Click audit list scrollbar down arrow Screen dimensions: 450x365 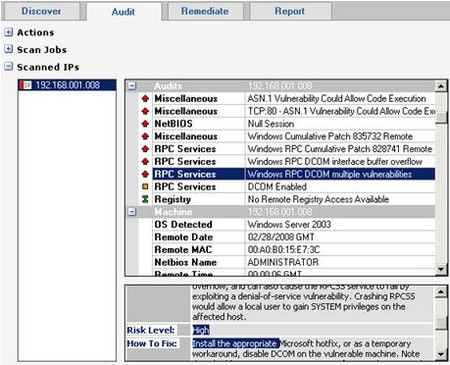pyautogui.click(x=441, y=269)
